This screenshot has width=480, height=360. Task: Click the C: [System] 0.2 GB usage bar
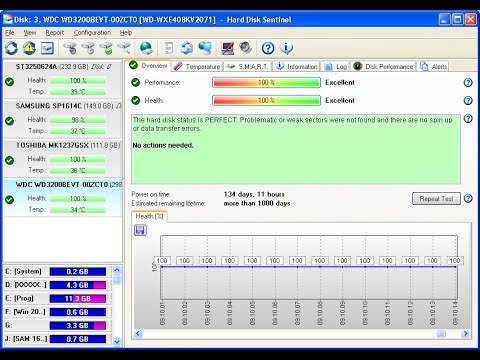pyautogui.click(x=78, y=272)
